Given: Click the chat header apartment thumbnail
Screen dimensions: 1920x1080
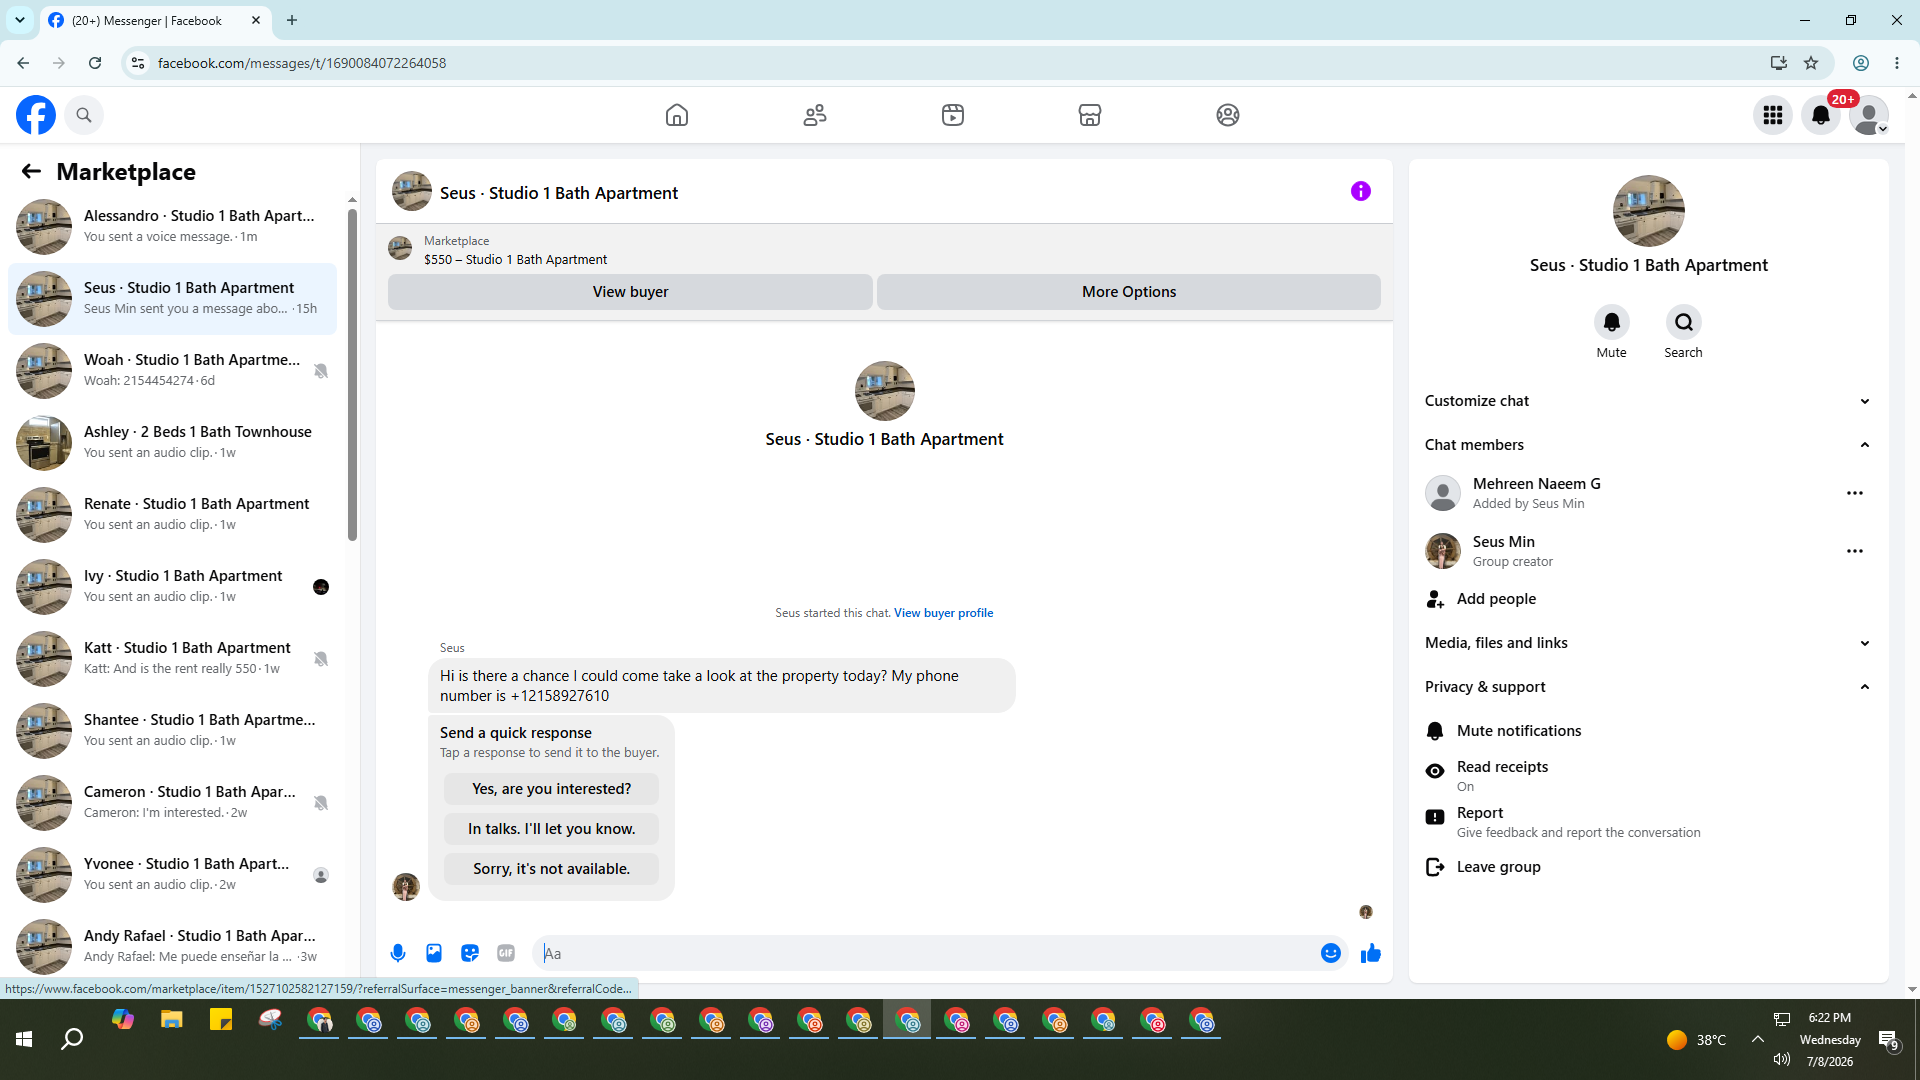Looking at the screenshot, I should (x=412, y=191).
